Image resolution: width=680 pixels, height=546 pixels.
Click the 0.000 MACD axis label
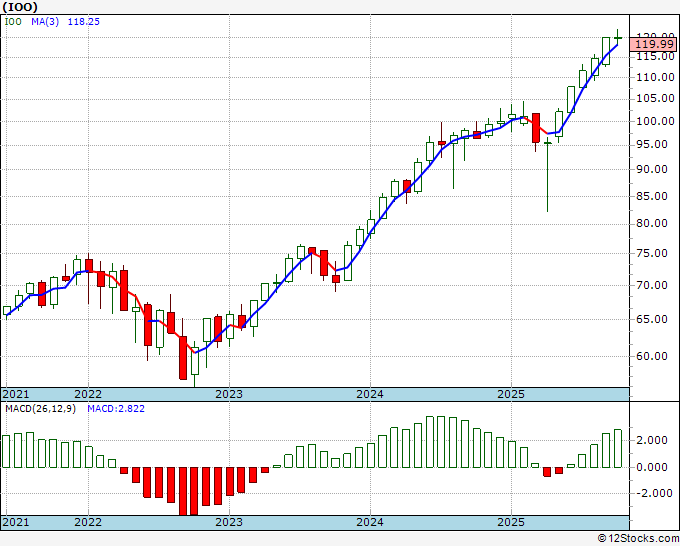(x=652, y=467)
